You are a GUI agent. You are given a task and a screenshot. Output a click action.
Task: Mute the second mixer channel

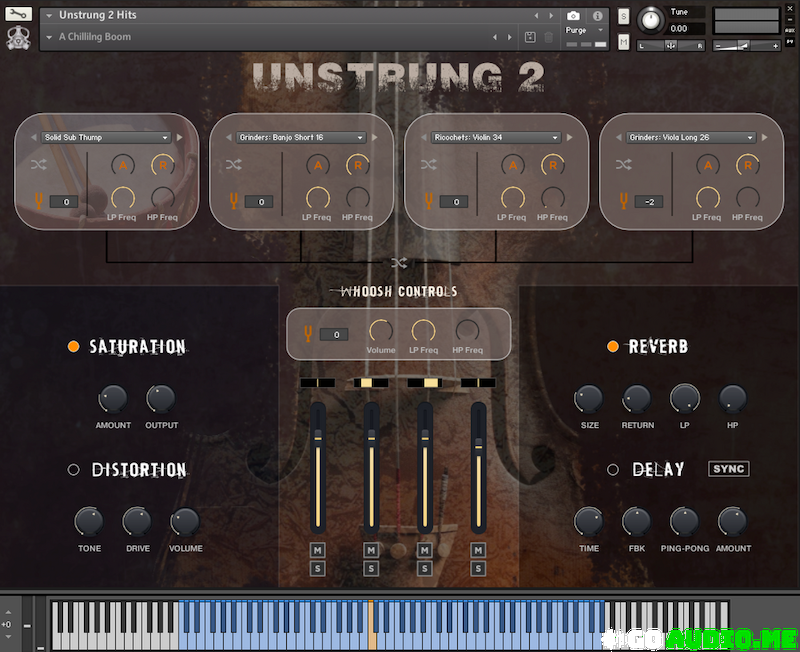click(371, 550)
